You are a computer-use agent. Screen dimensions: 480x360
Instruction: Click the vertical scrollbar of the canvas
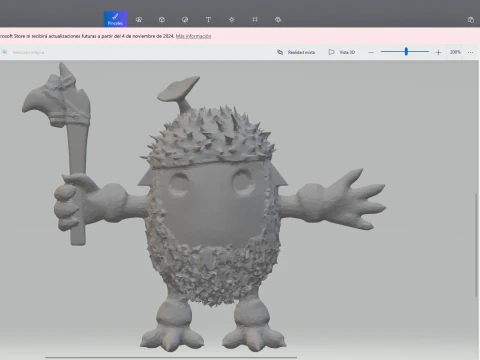point(476,245)
